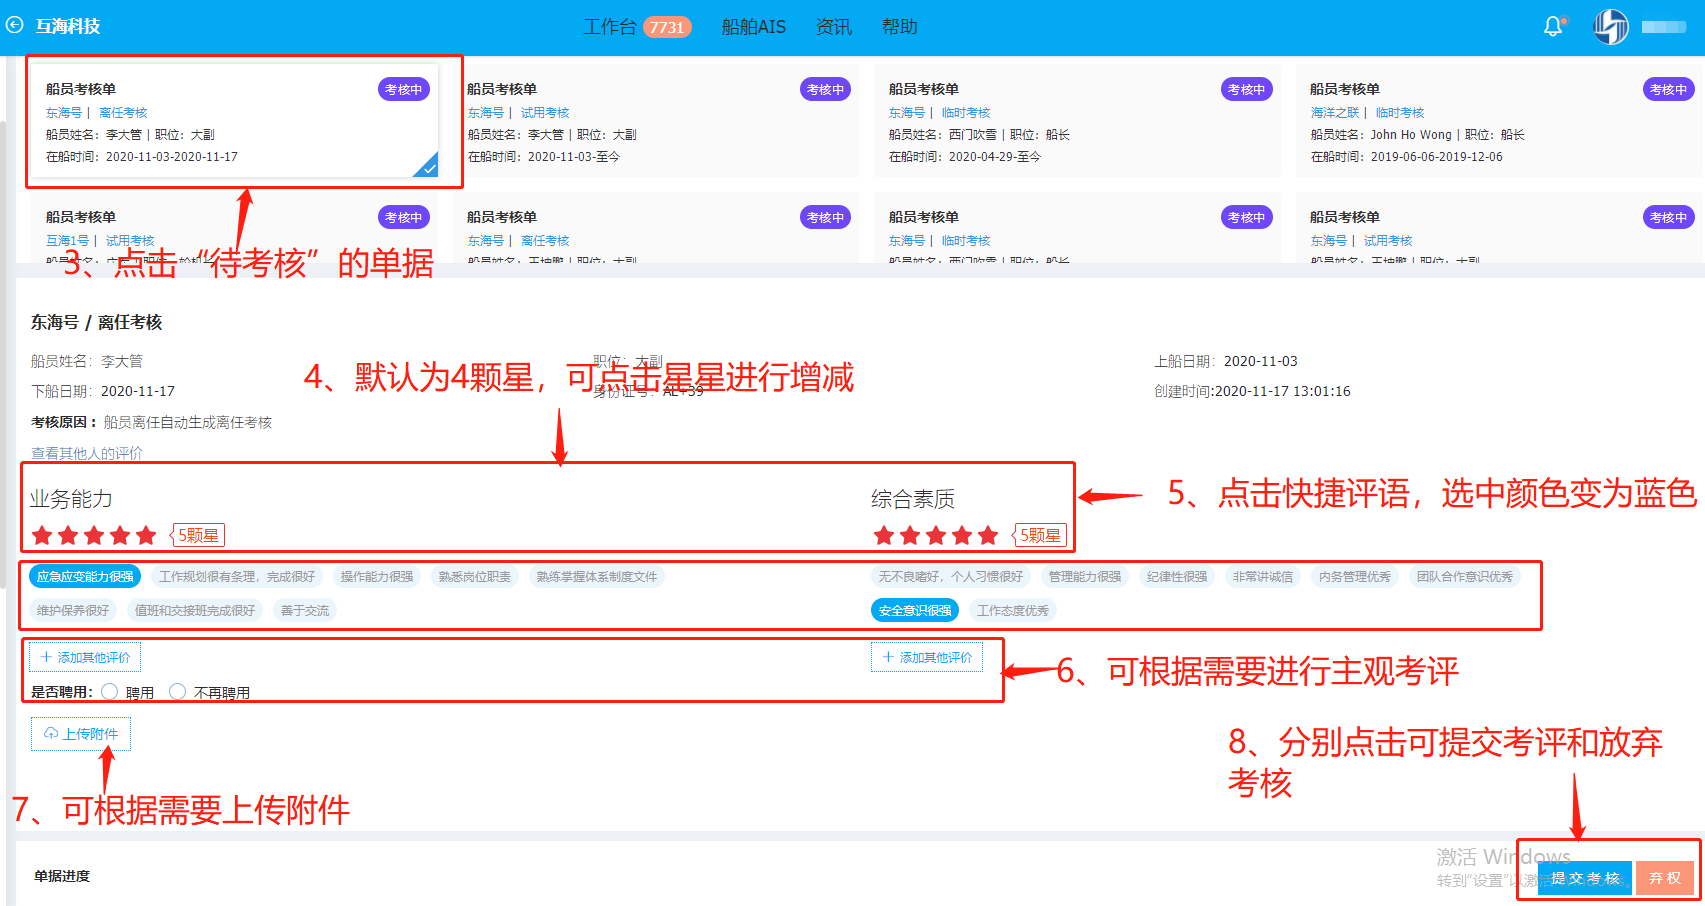Click the 互海科技 logo text

(68, 26)
